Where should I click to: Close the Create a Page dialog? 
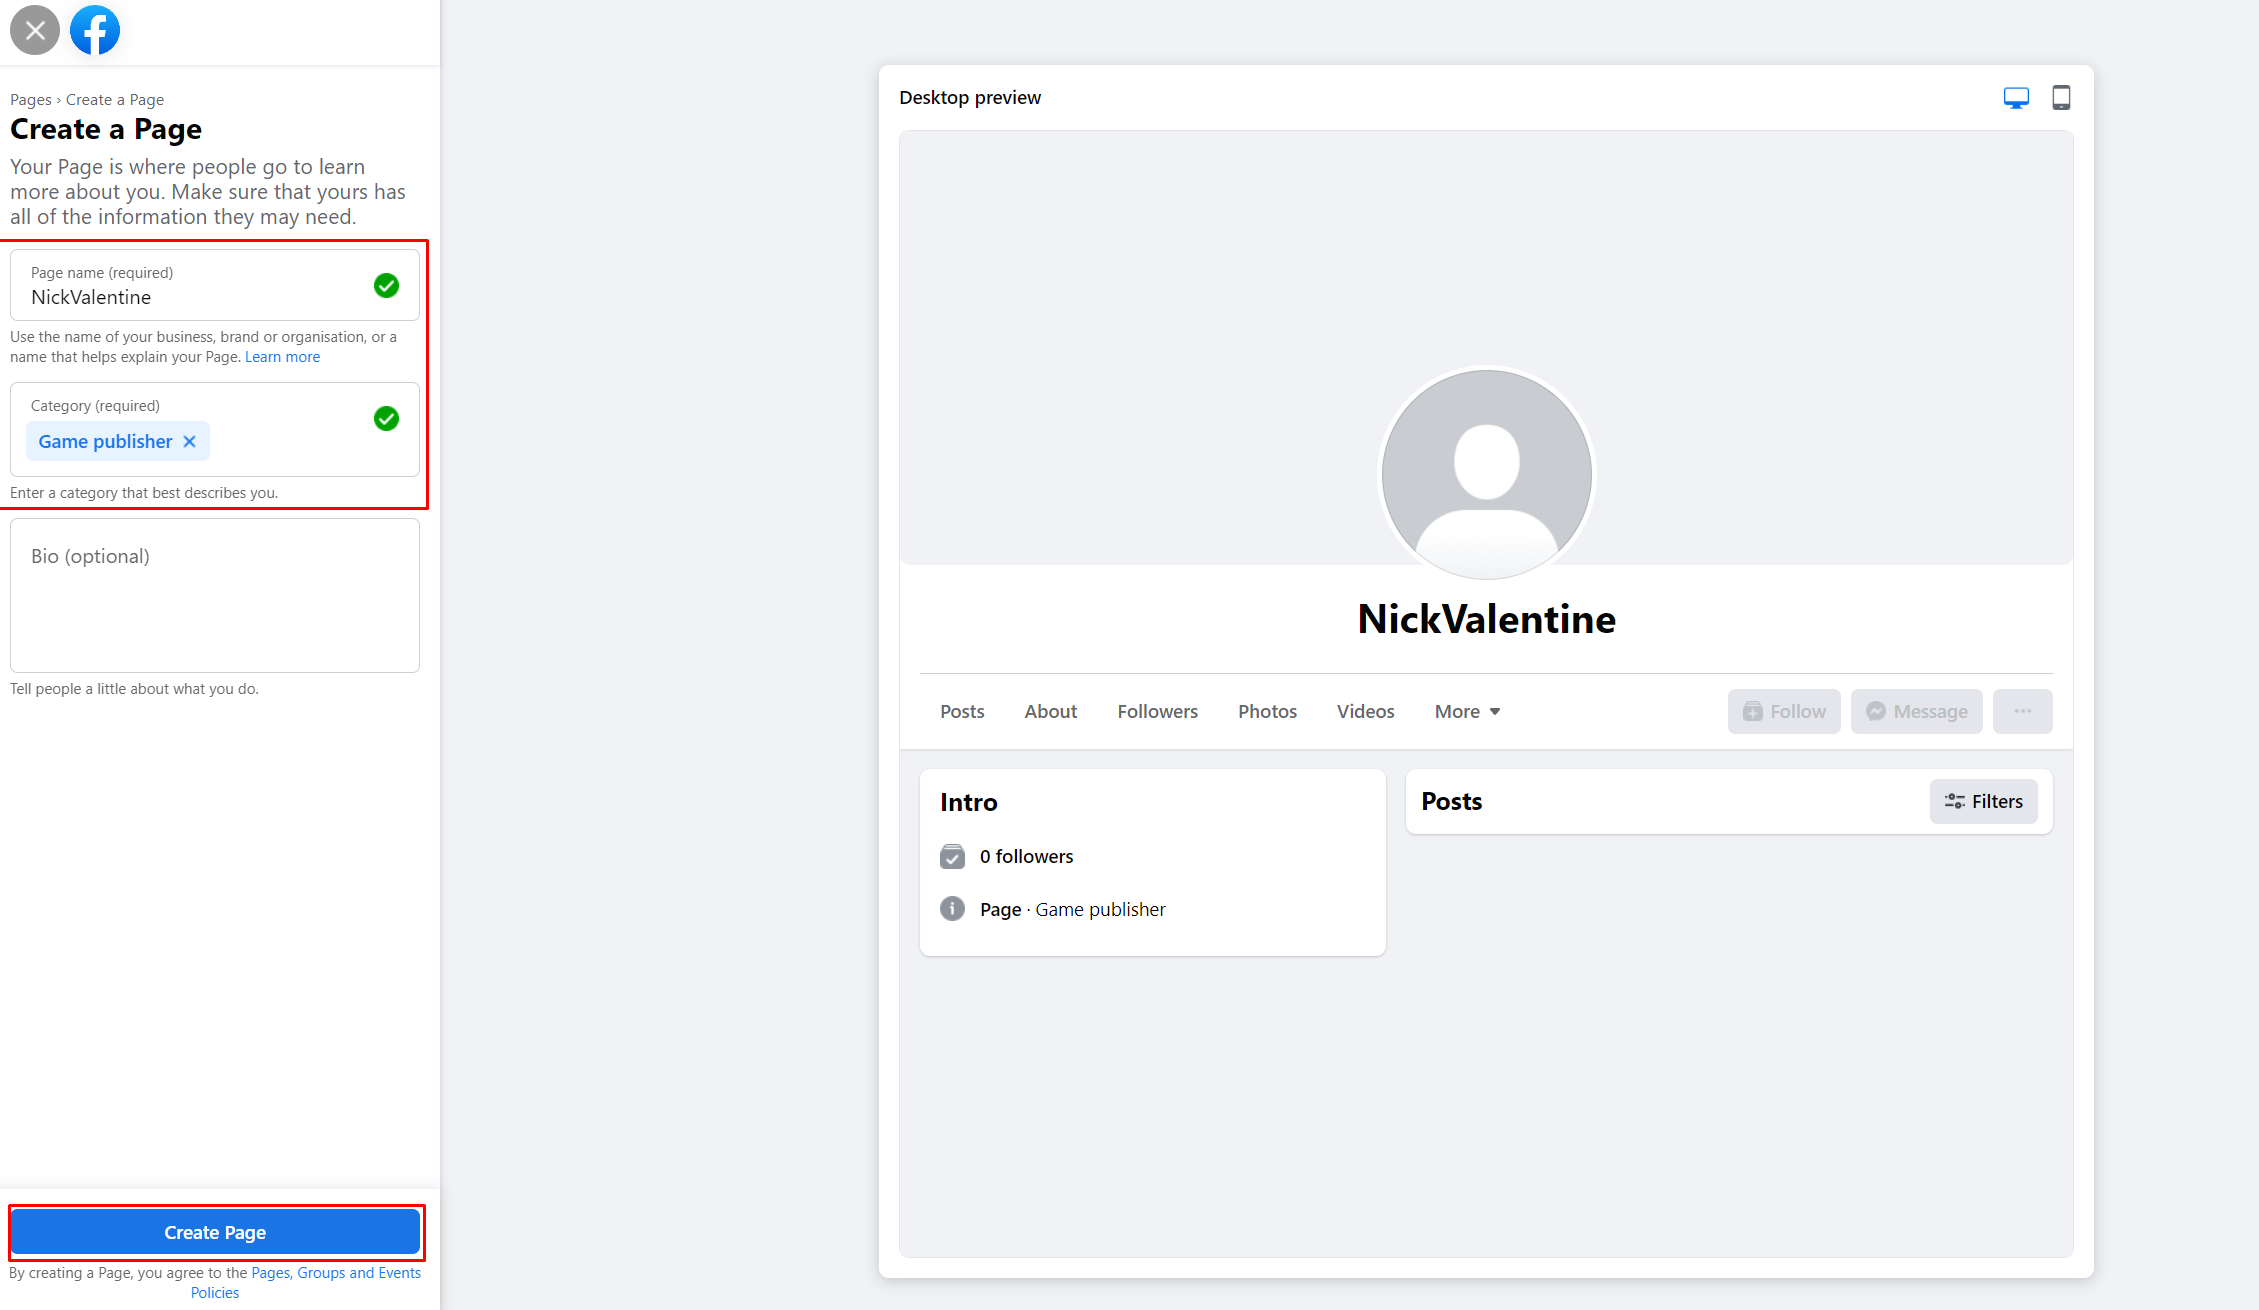(x=35, y=30)
